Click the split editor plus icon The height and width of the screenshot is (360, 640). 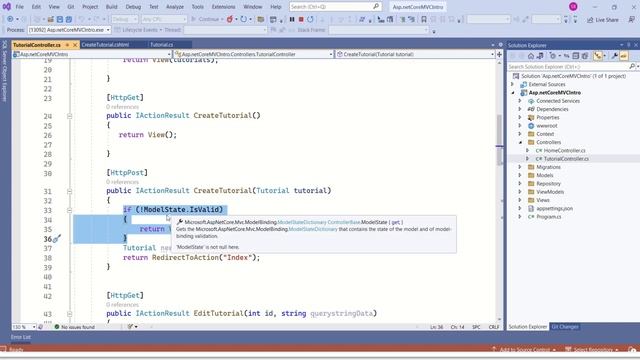coord(499,54)
